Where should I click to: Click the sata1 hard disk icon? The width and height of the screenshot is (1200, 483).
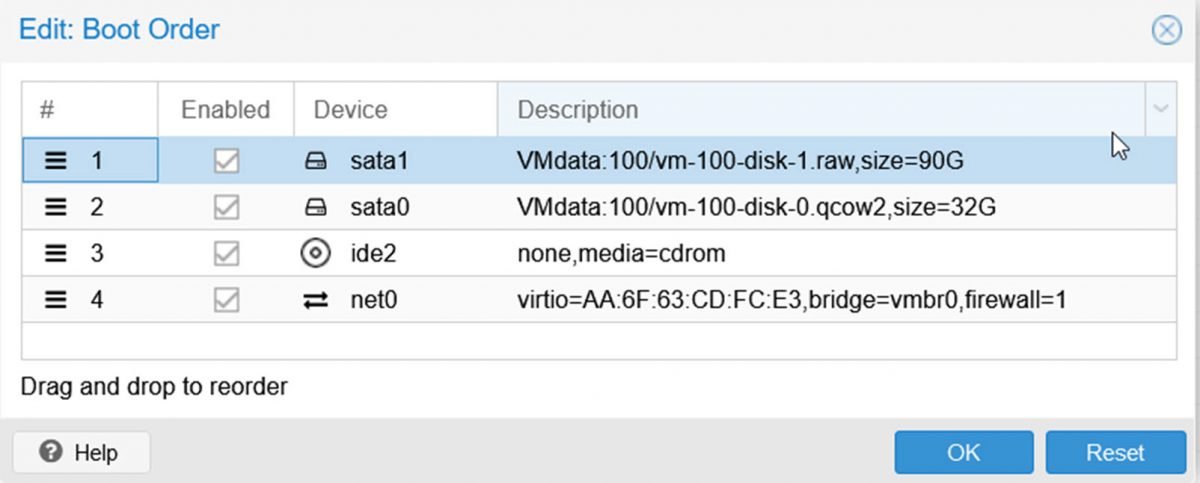314,160
